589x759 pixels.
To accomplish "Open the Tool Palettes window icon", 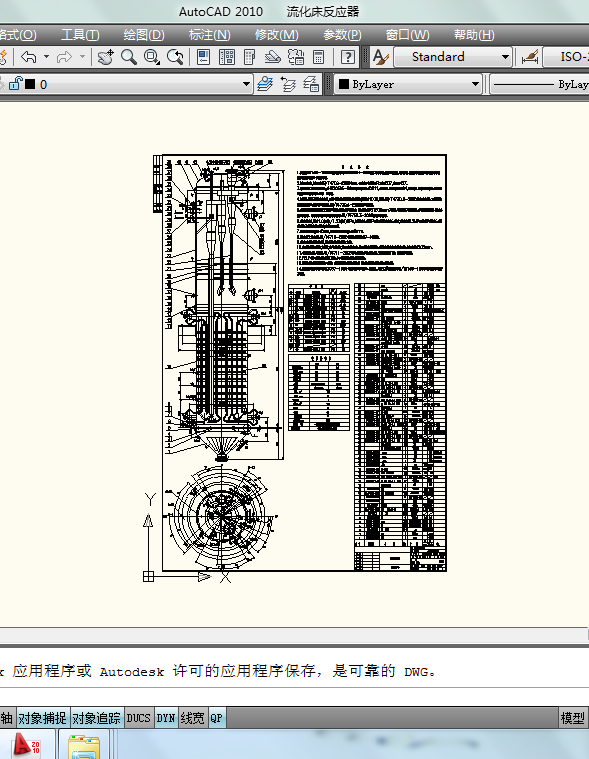I will click(x=250, y=57).
